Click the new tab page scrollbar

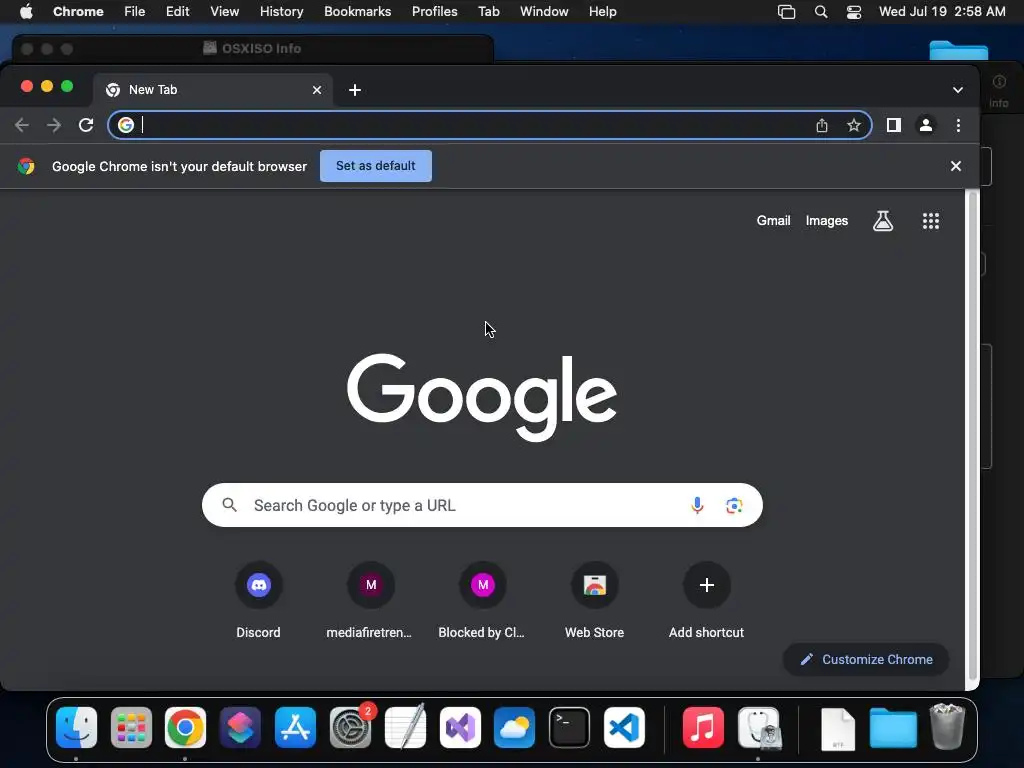tap(972, 438)
